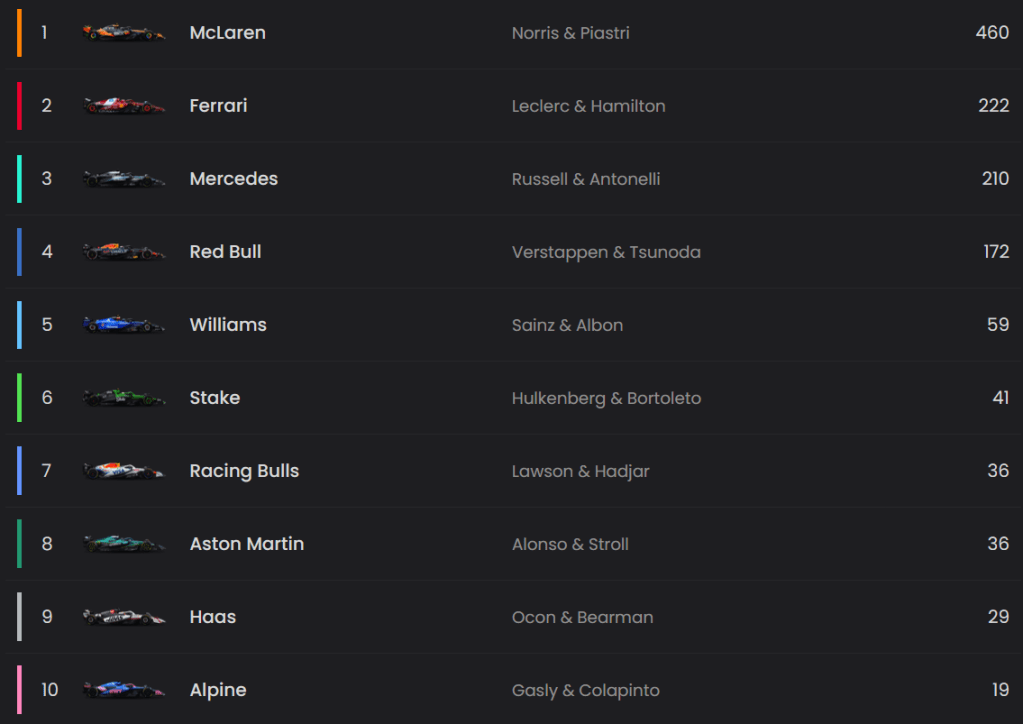Select the Red Bull car image

click(124, 252)
